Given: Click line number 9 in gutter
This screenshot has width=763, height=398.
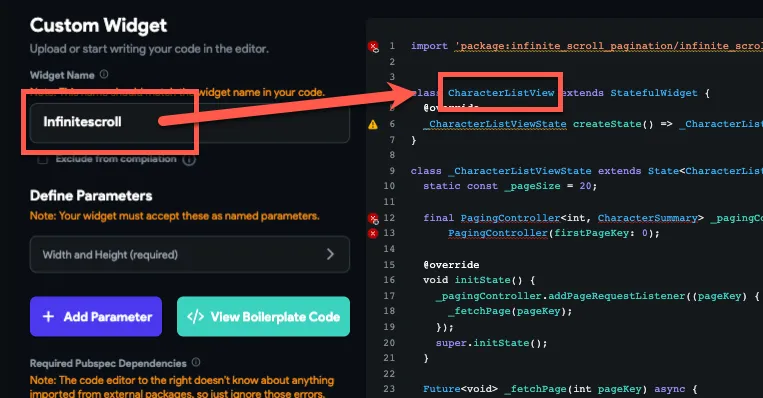Looking at the screenshot, I should tap(392, 171).
